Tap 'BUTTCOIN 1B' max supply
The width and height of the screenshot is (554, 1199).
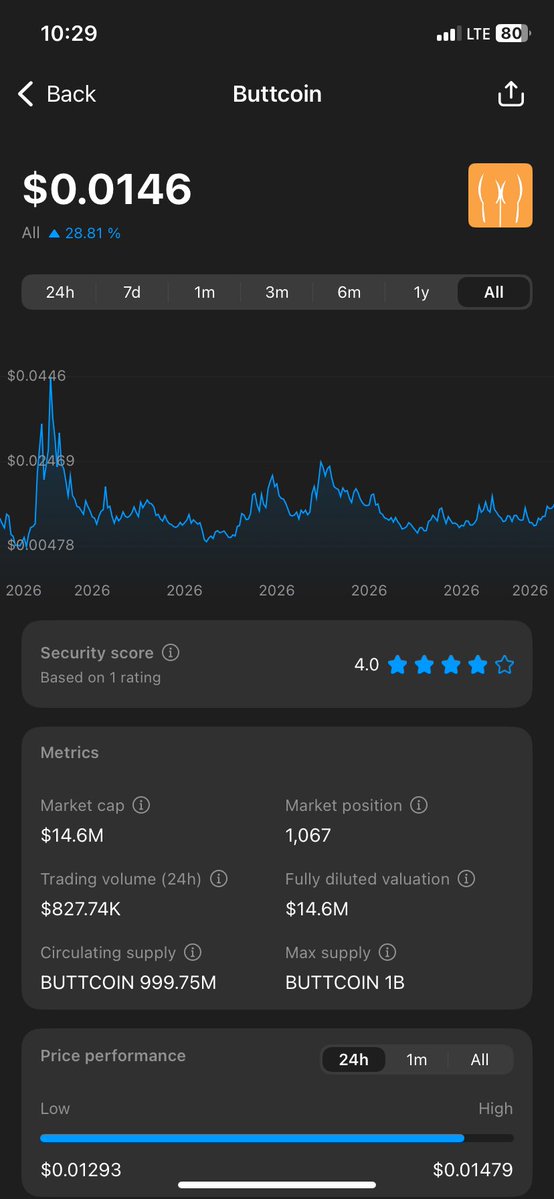(x=344, y=983)
